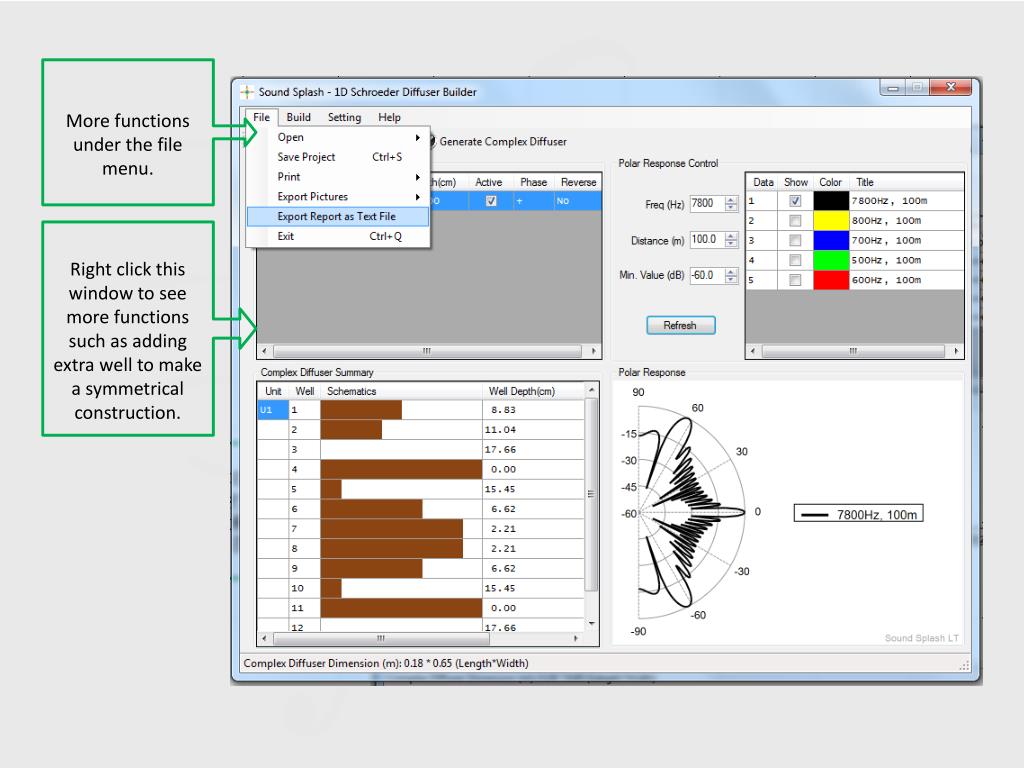Click the Sound Splash app icon in title bar
The image size is (1024, 768).
point(247,92)
